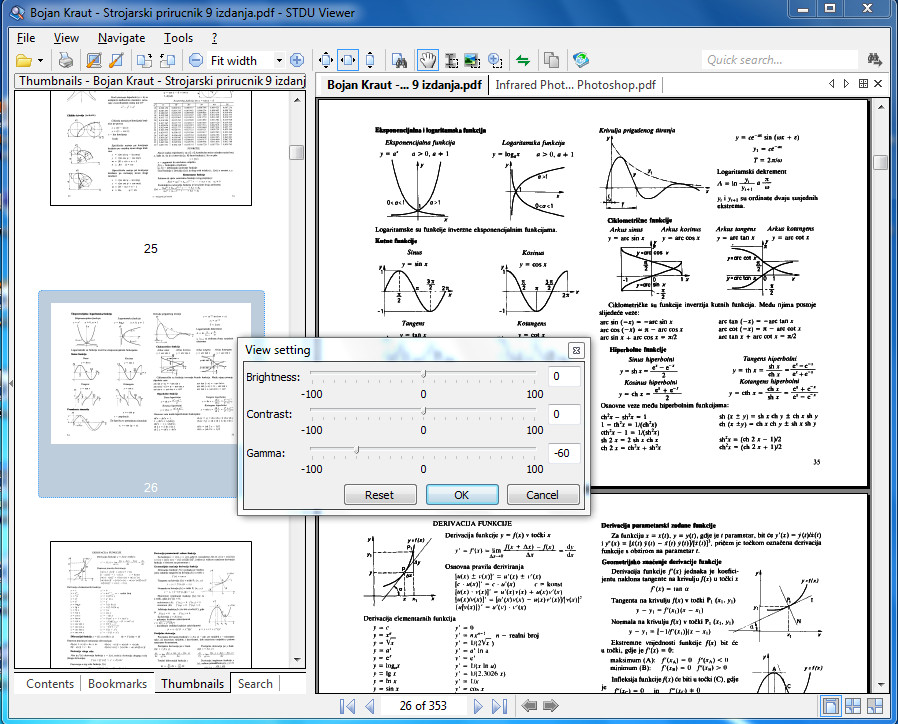The image size is (898, 724).
Task: Click the zoom out minus button
Action: pyautogui.click(x=196, y=60)
